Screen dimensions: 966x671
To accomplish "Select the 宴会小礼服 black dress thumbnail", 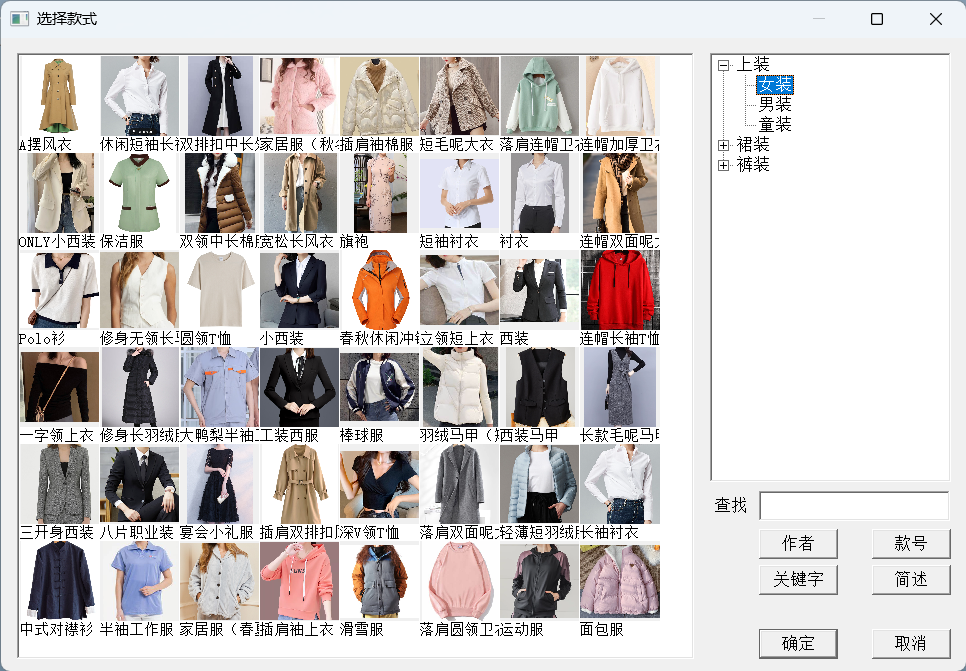I will [x=219, y=484].
